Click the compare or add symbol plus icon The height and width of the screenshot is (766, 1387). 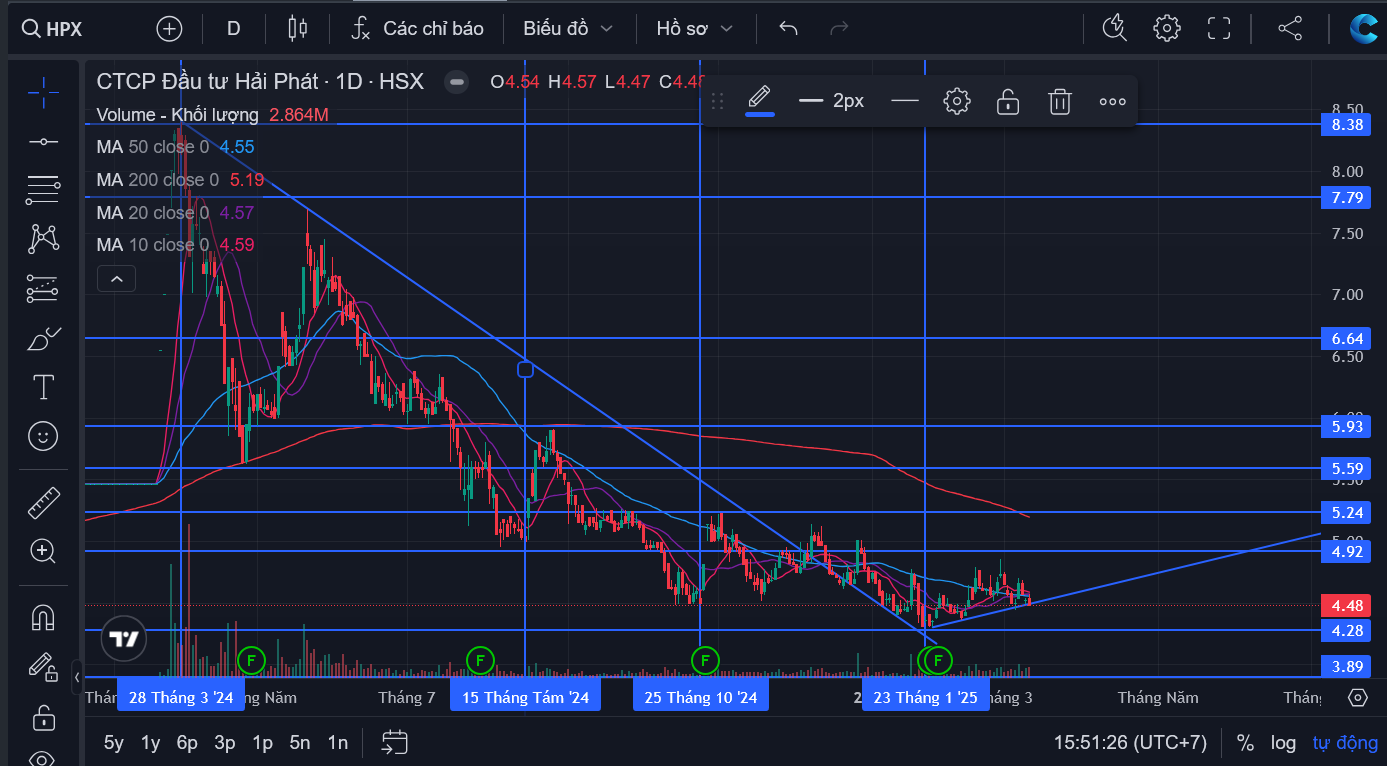pos(169,29)
